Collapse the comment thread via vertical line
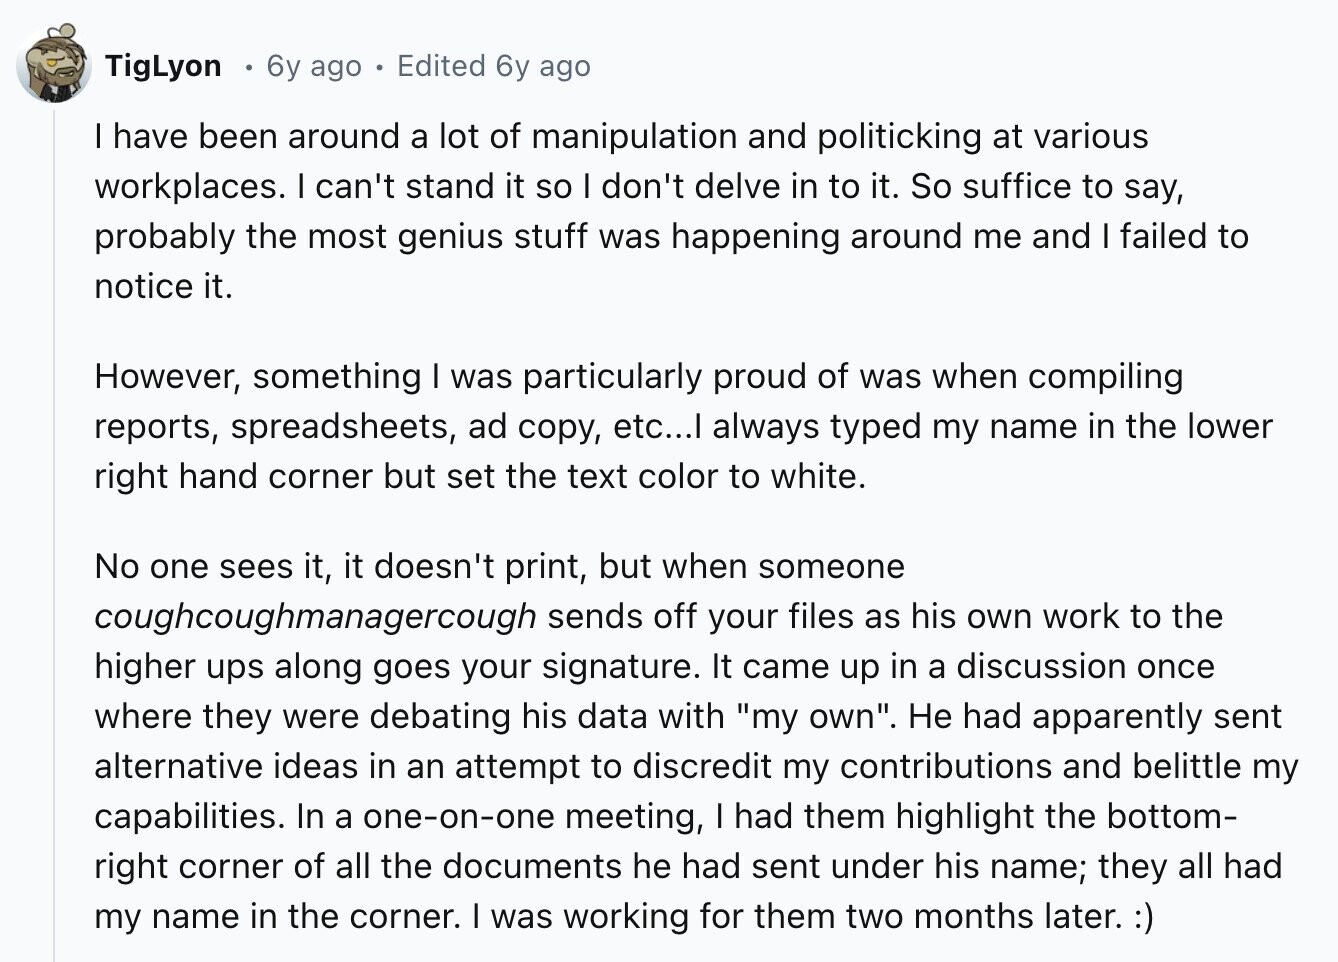Viewport: 1338px width, 962px height. (x=54, y=530)
